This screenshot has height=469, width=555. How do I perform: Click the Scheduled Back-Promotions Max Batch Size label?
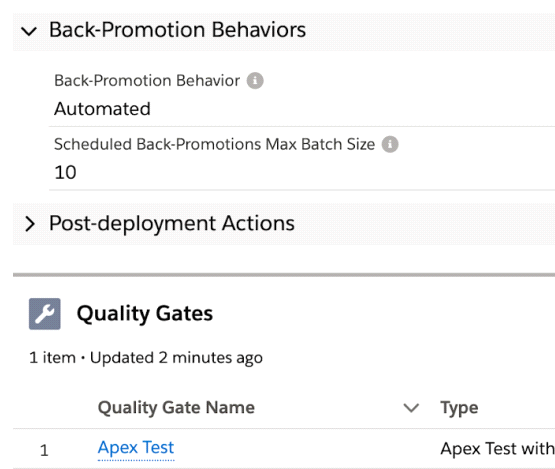pyautogui.click(x=214, y=144)
